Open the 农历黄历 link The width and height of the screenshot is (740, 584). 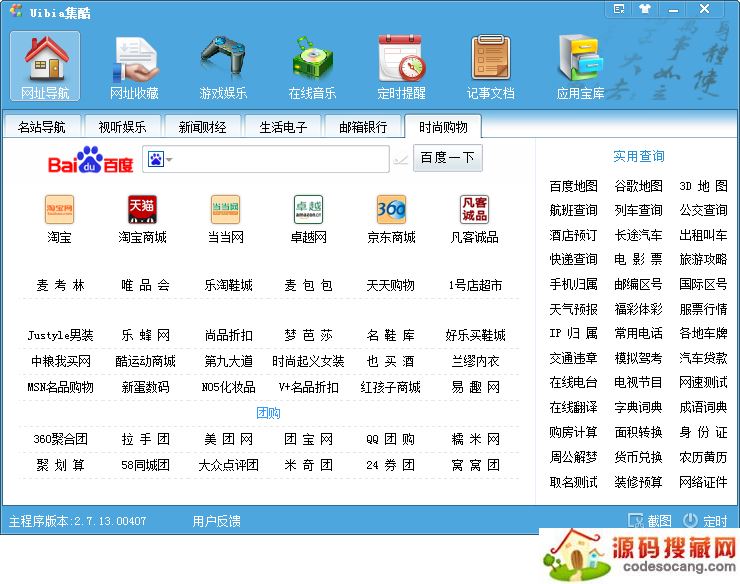click(703, 457)
